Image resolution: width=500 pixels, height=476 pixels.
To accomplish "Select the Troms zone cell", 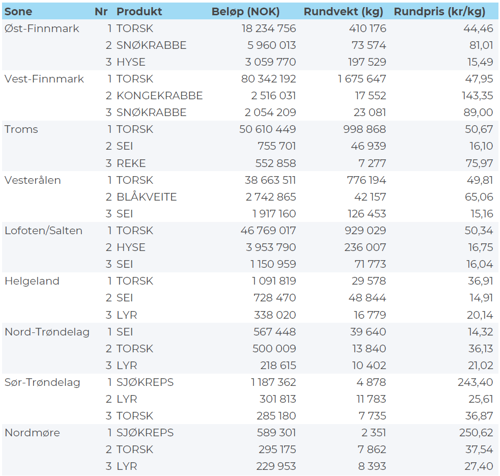I will click(21, 129).
